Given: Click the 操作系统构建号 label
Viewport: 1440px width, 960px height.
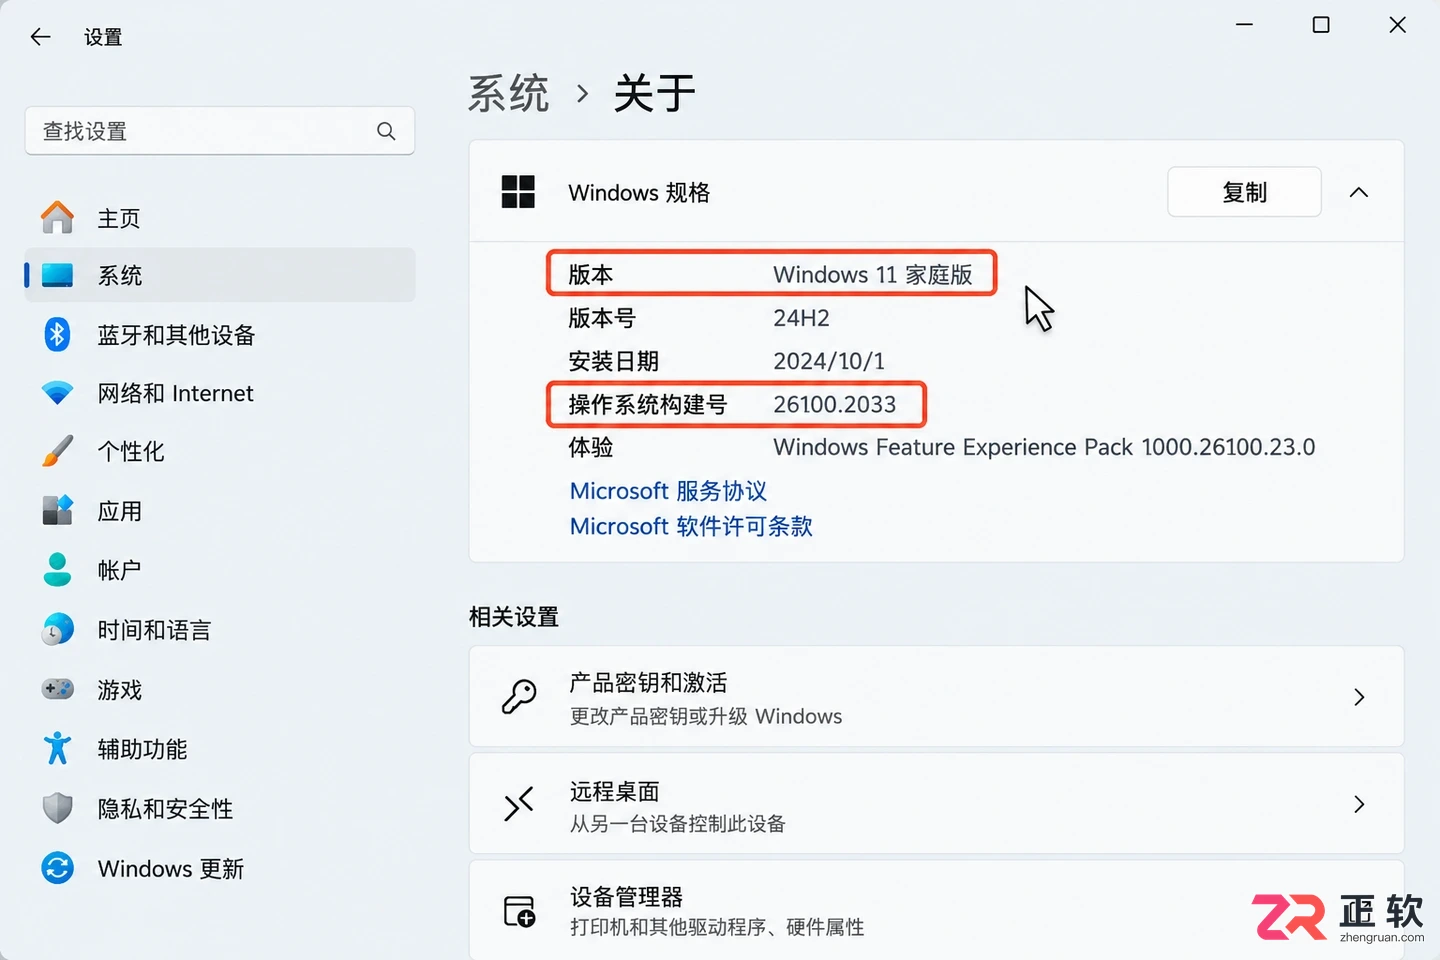Looking at the screenshot, I should (648, 404).
